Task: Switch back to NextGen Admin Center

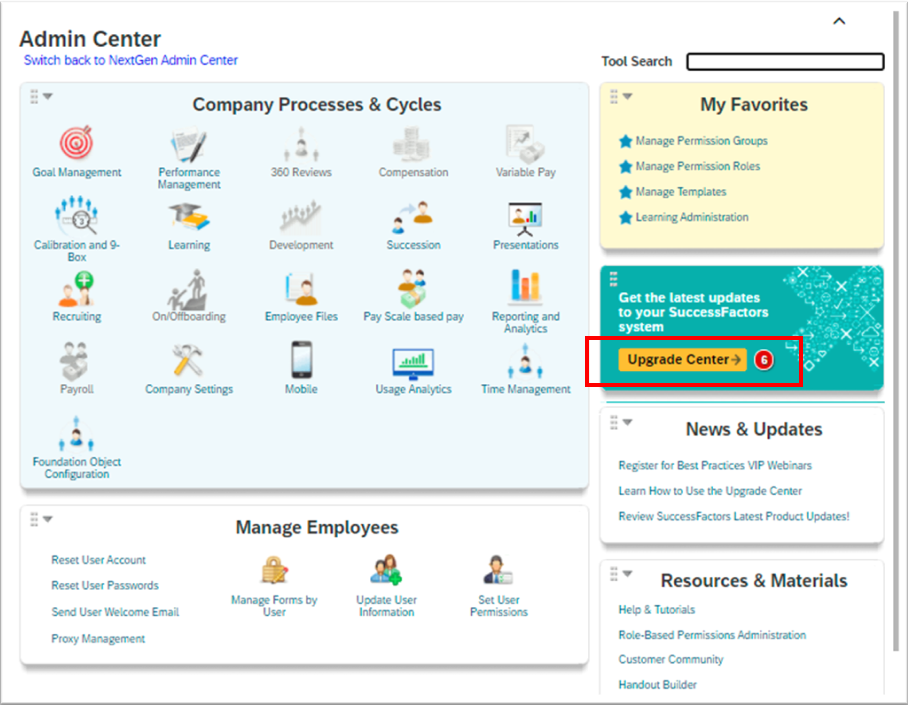Action: pyautogui.click(x=130, y=60)
